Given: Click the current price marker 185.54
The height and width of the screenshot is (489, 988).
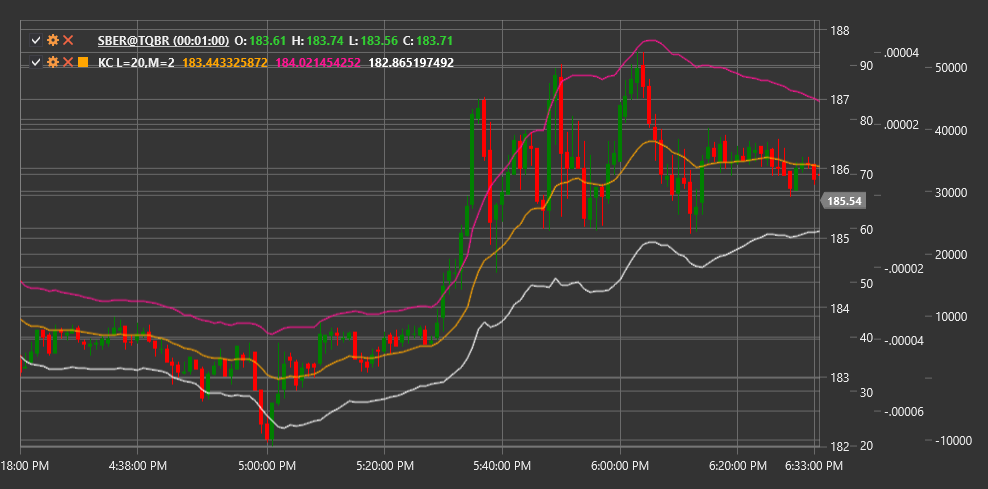Looking at the screenshot, I should [844, 202].
